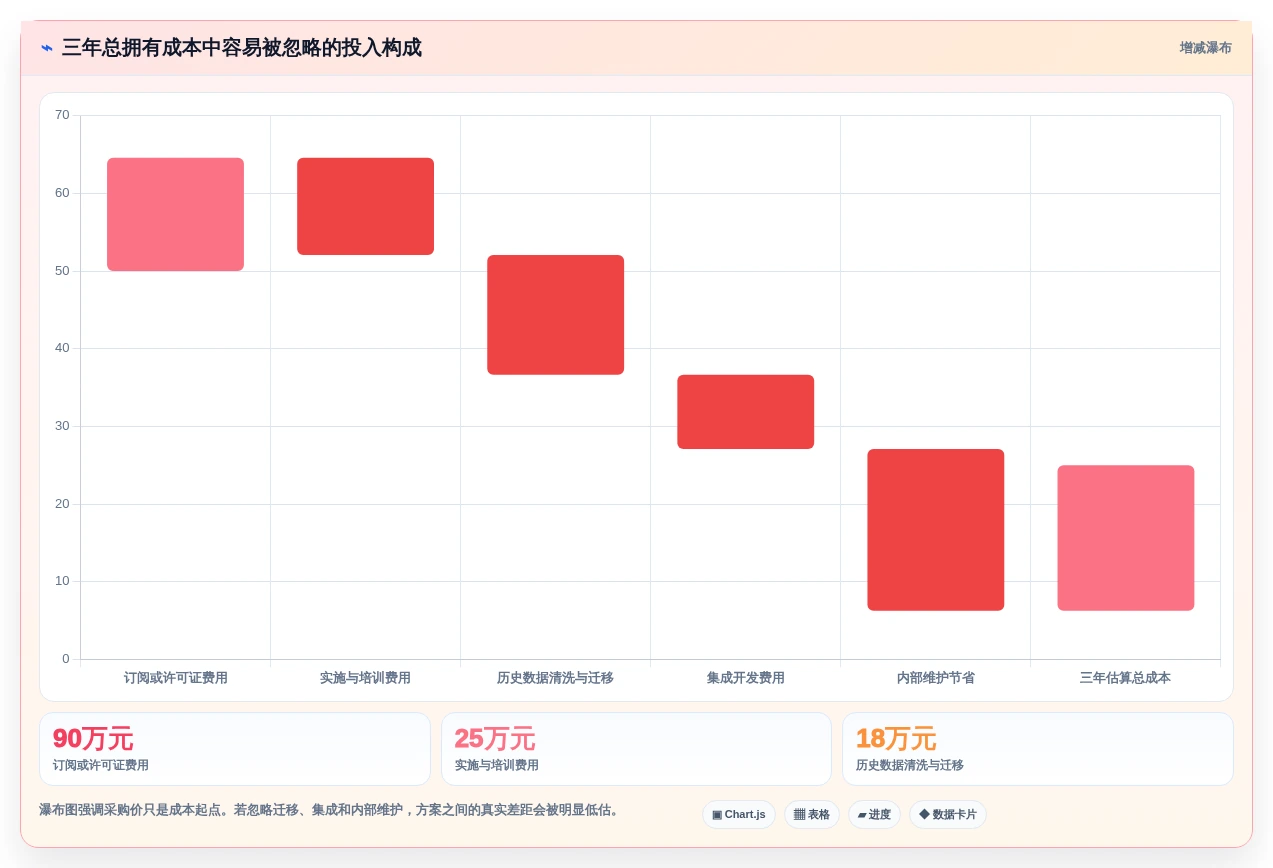
Task: Click the 数据卡片 tag chip
Action: [948, 815]
